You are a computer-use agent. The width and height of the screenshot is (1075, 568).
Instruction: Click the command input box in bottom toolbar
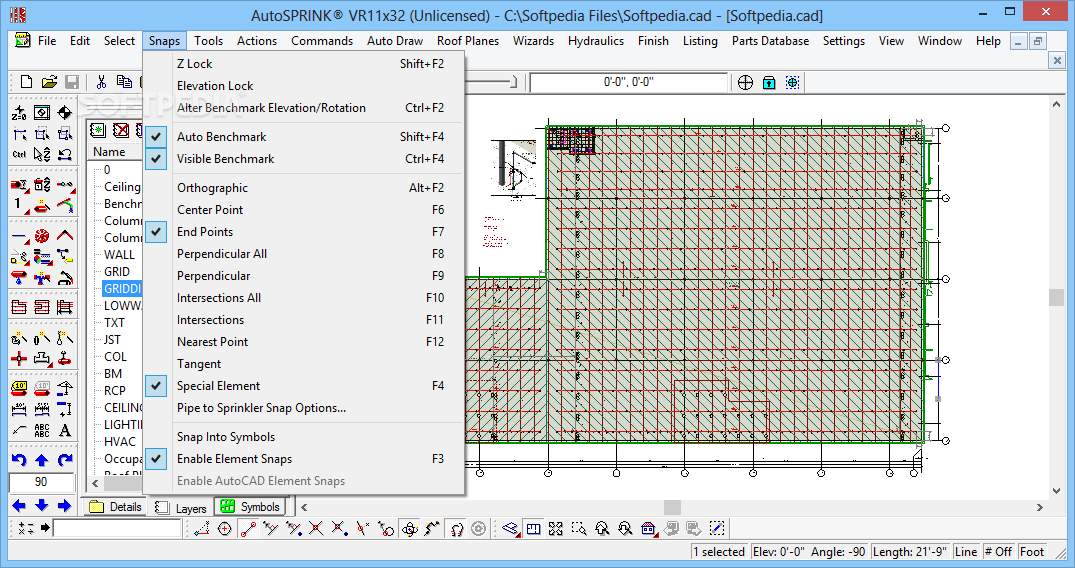pos(117,528)
